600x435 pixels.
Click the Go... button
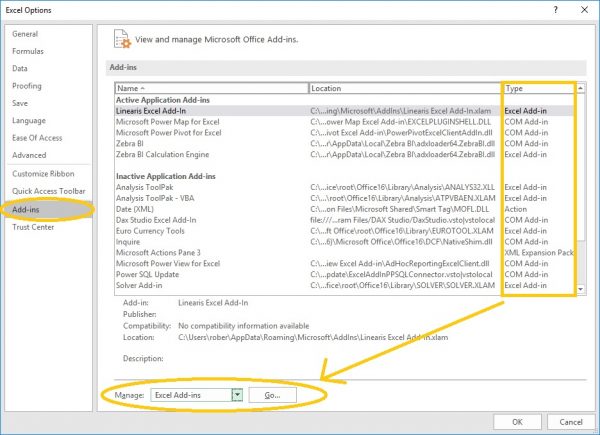(x=272, y=395)
